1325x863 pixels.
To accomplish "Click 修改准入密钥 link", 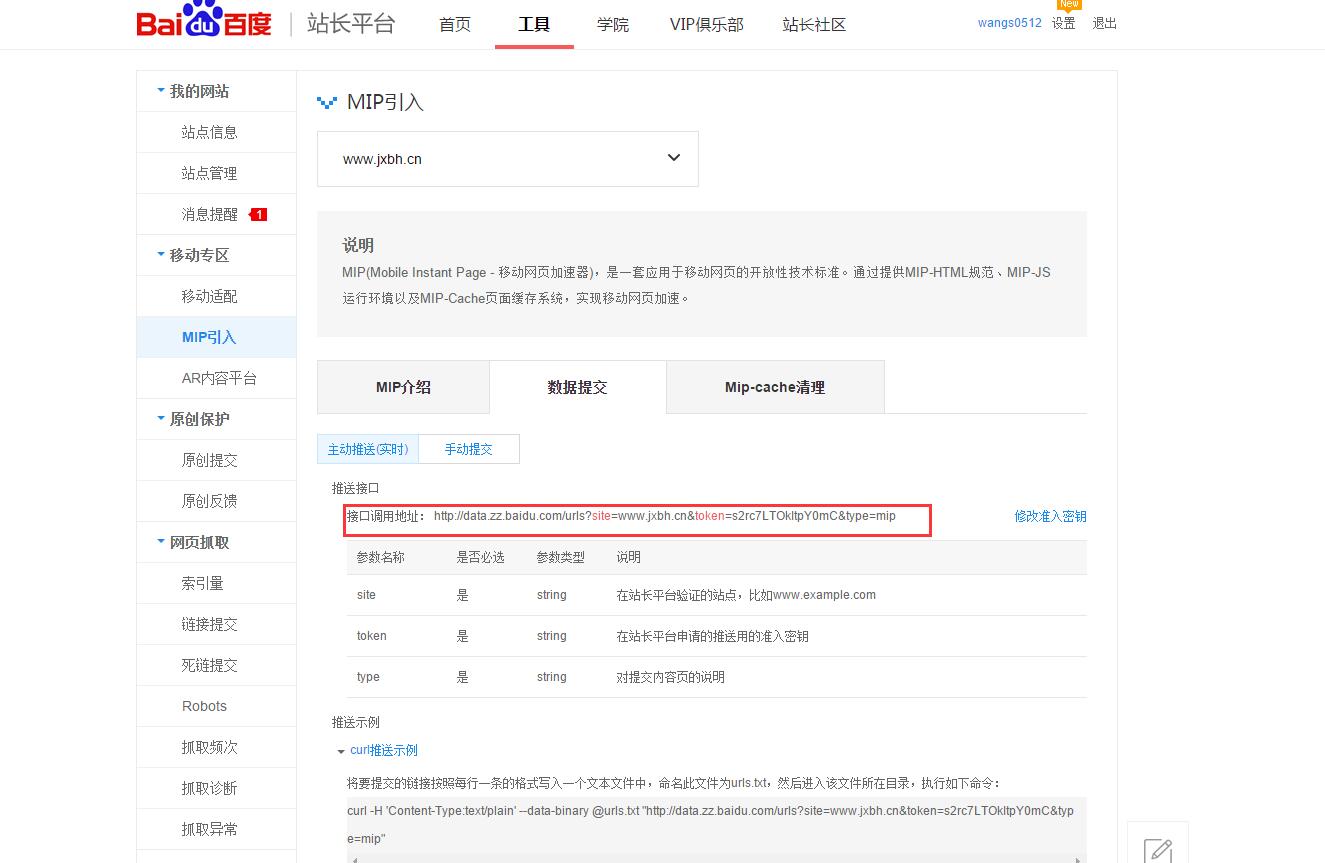I will click(x=1050, y=516).
